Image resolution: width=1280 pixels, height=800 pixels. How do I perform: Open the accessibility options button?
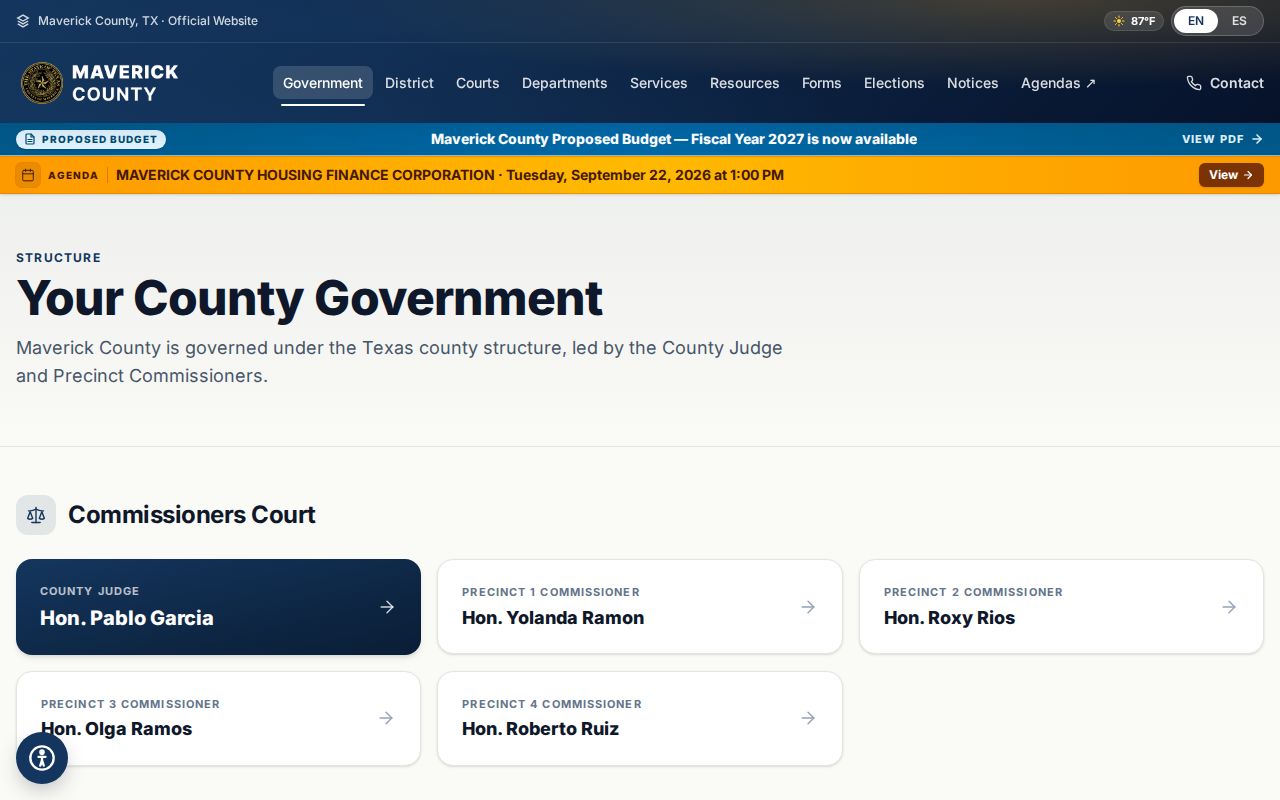[x=42, y=757]
